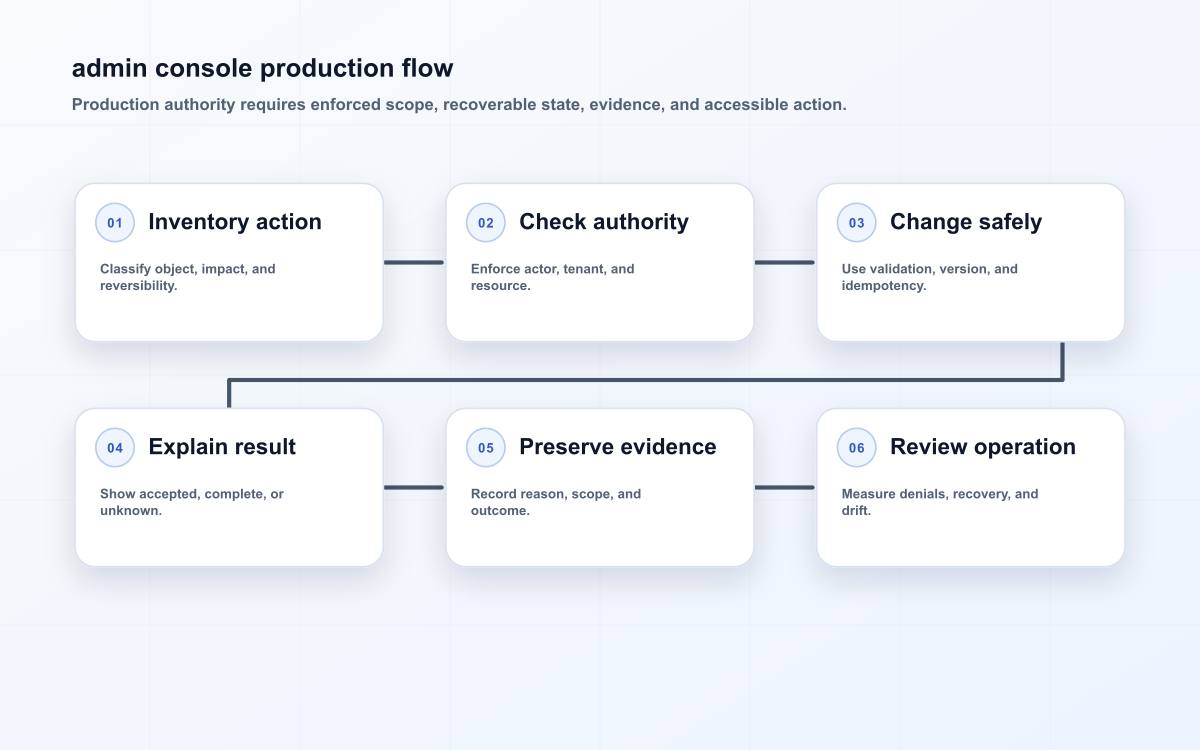Viewport: 1200px width, 750px height.
Task: Click the 03 step number badge
Action: tap(857, 223)
